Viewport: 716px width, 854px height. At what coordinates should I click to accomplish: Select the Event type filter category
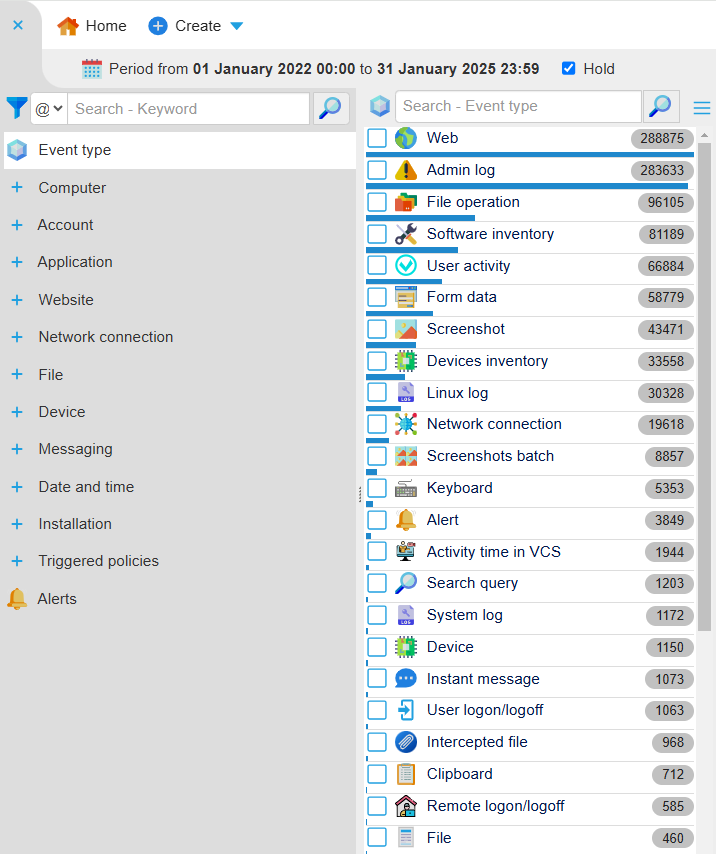75,150
